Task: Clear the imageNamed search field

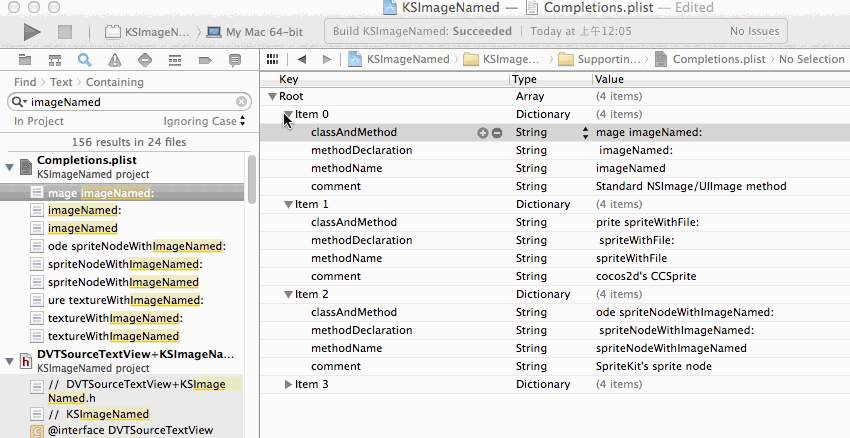Action: [x=241, y=102]
